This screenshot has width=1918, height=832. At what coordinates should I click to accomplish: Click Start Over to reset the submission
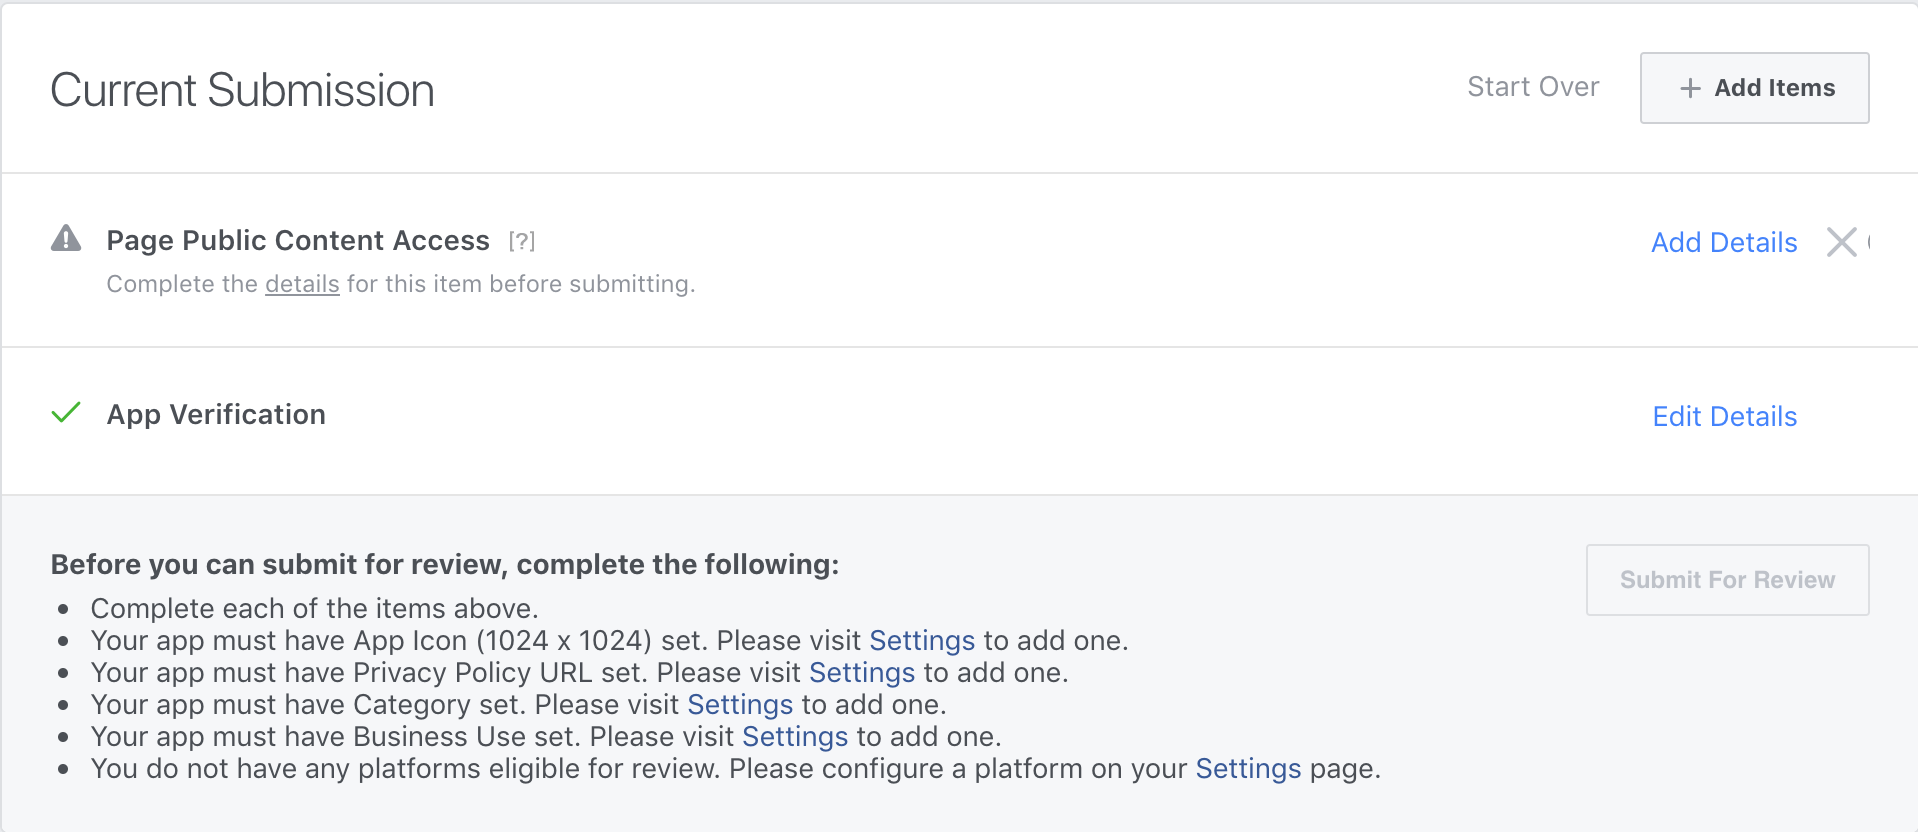pyautogui.click(x=1532, y=87)
